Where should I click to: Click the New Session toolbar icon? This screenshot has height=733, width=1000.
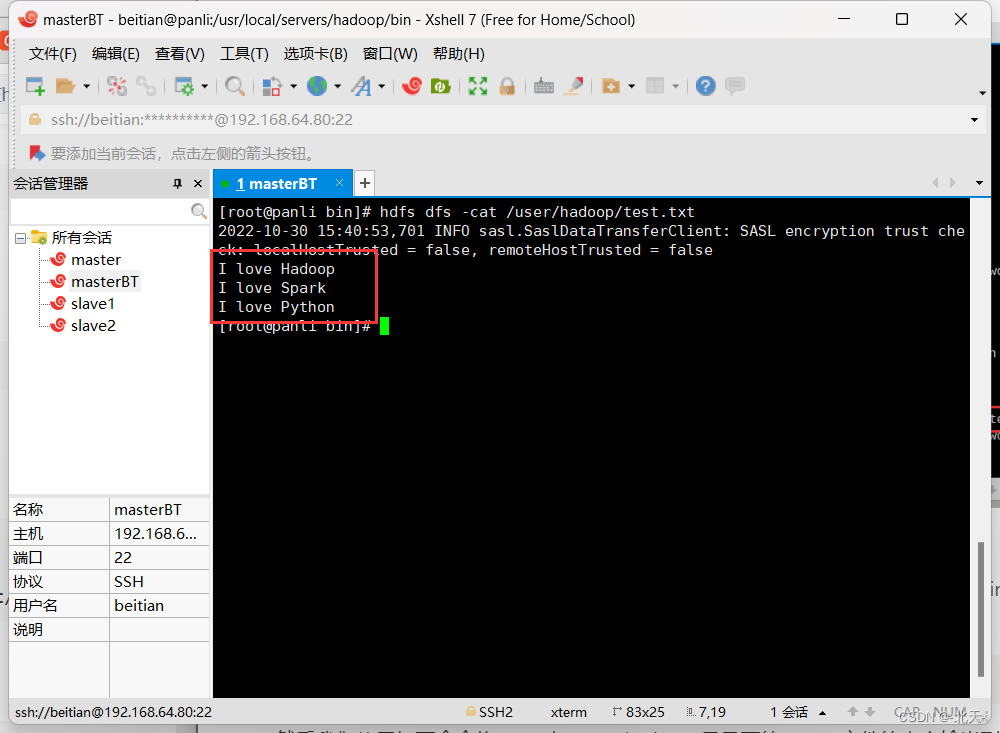point(35,85)
